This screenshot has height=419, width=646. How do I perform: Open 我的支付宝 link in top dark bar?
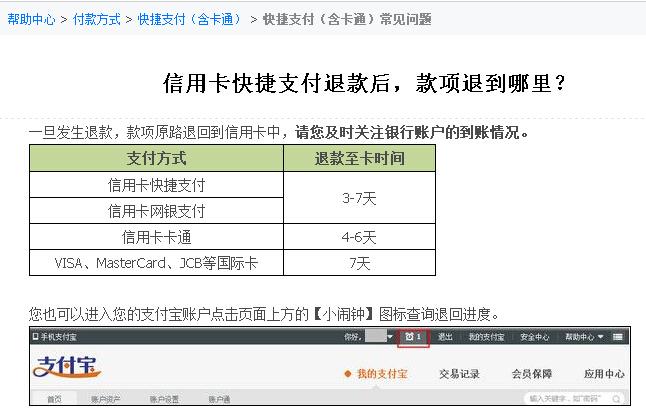486,337
